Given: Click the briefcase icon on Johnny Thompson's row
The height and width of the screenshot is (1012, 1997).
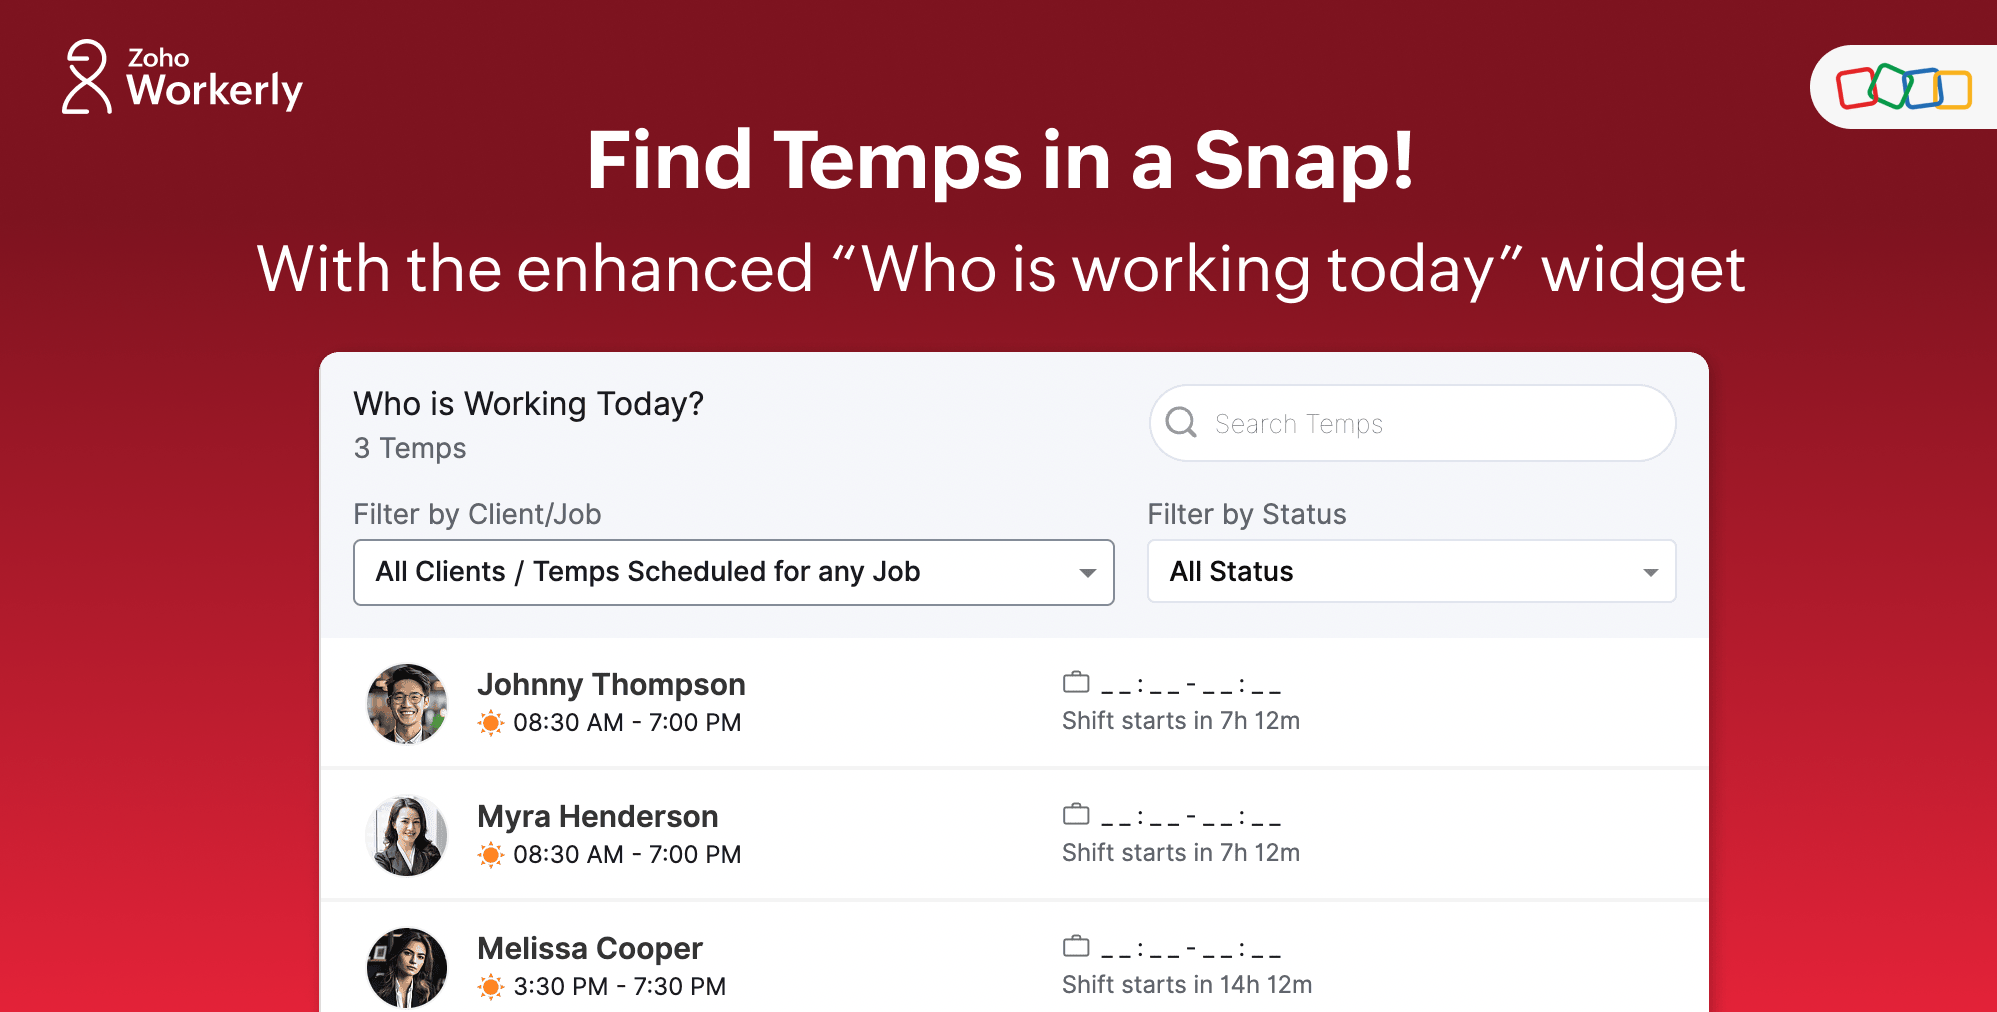Looking at the screenshot, I should pyautogui.click(x=1076, y=681).
